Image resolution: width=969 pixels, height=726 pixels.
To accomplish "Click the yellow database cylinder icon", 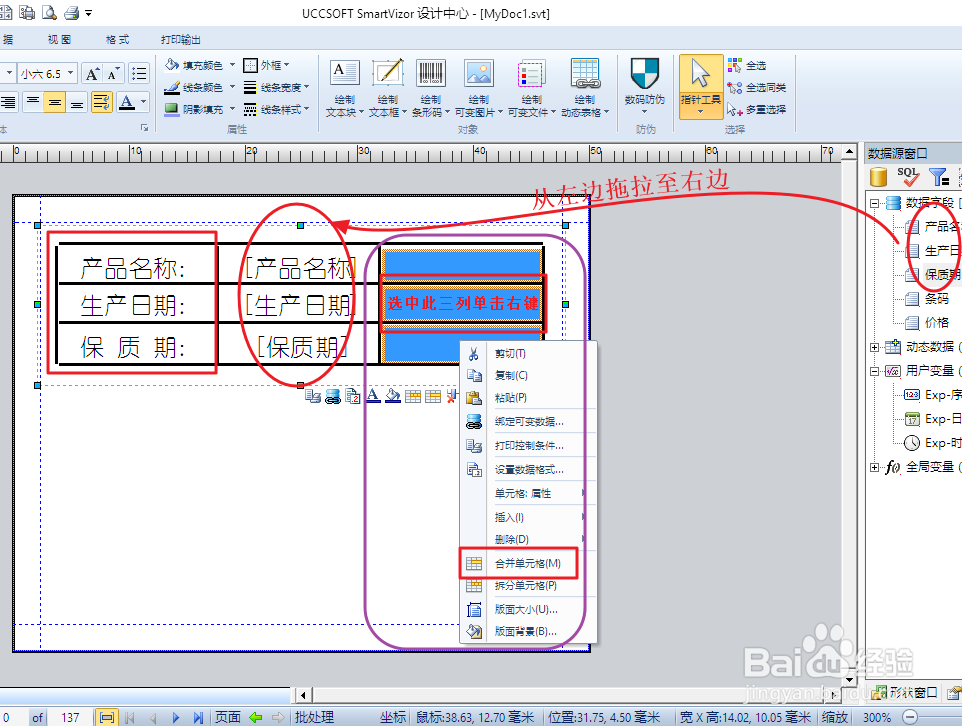I will pyautogui.click(x=878, y=177).
